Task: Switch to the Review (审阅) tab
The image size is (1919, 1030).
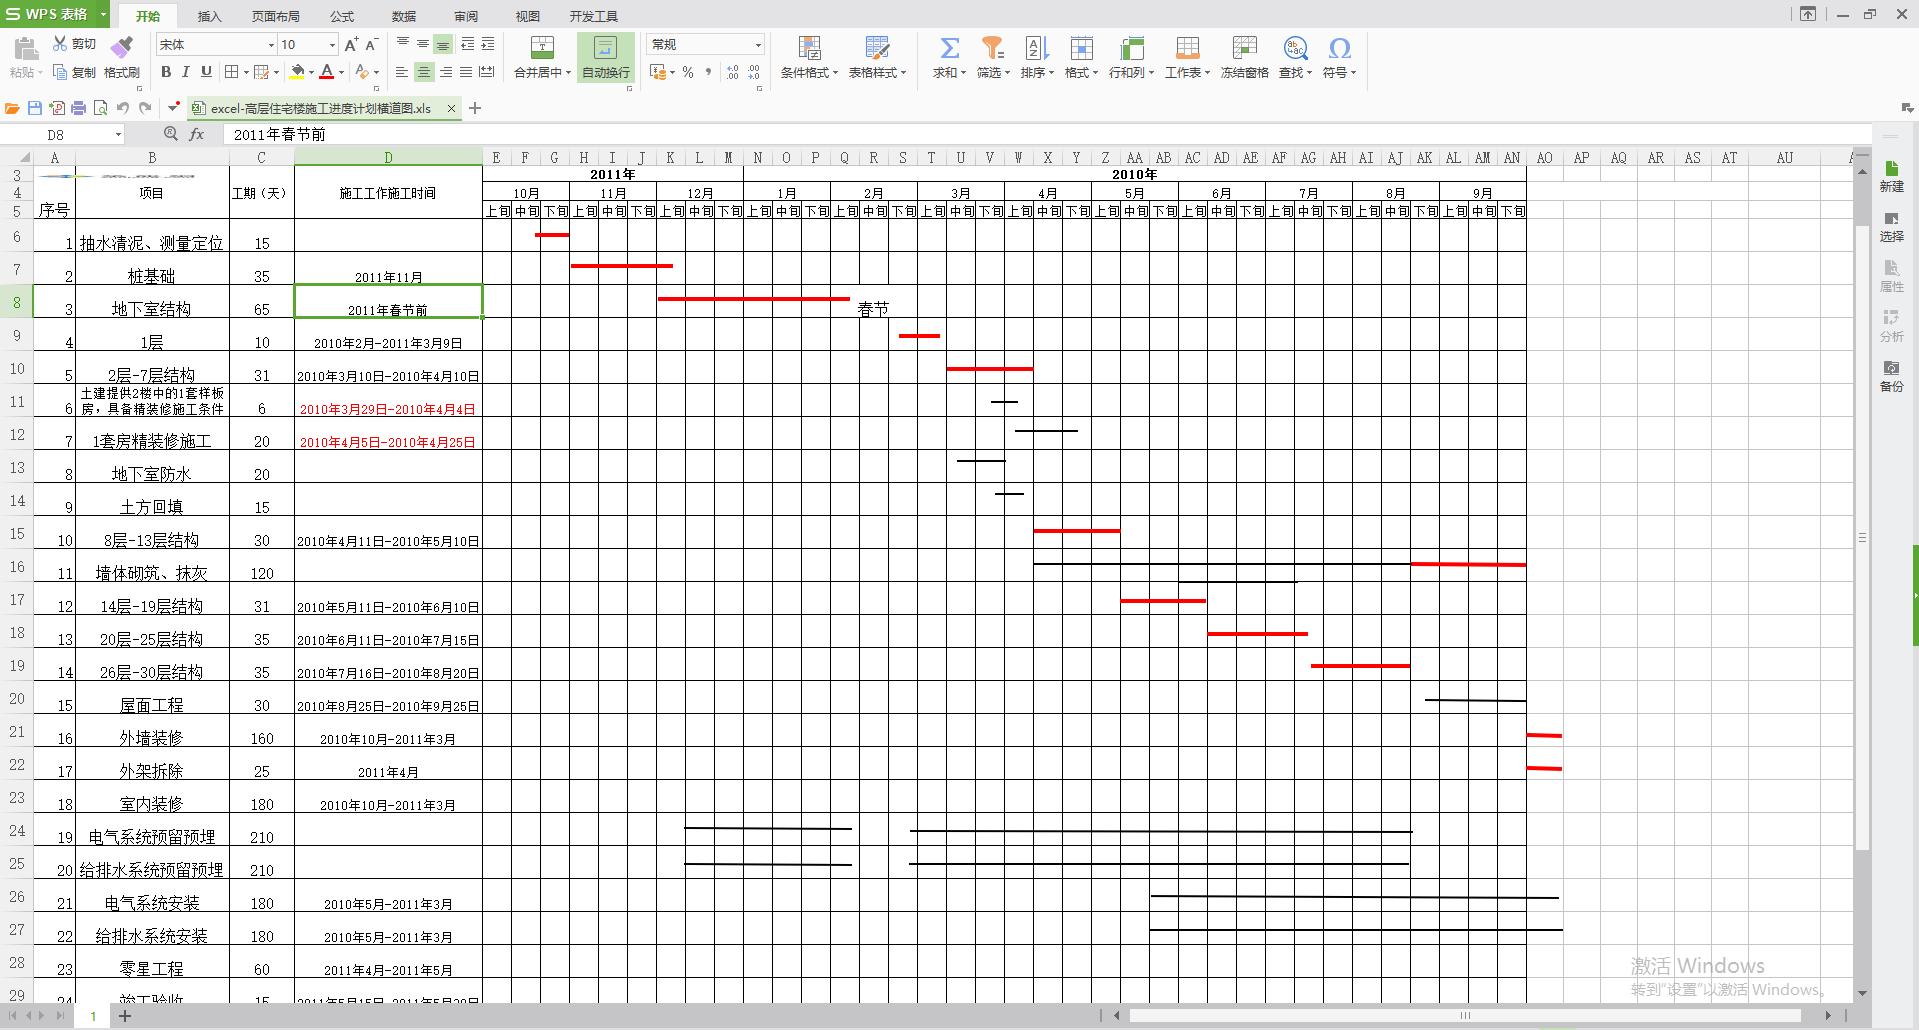Action: click(466, 16)
